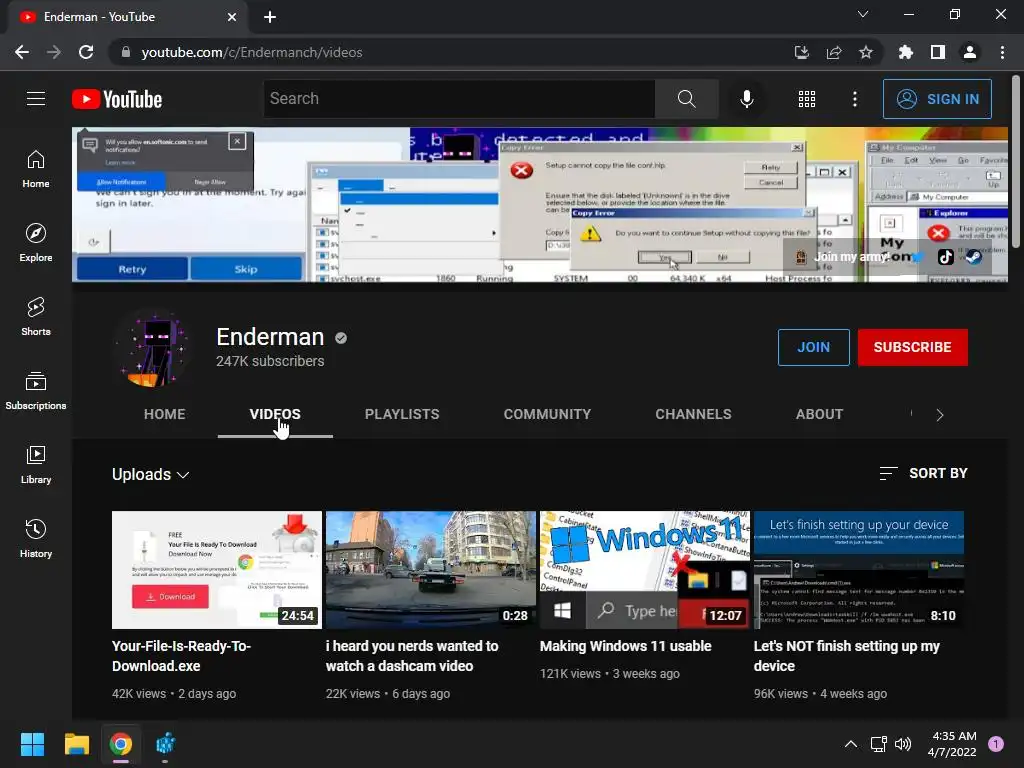This screenshot has width=1024, height=768.
Task: Go back with the browser back arrow
Action: click(x=22, y=52)
